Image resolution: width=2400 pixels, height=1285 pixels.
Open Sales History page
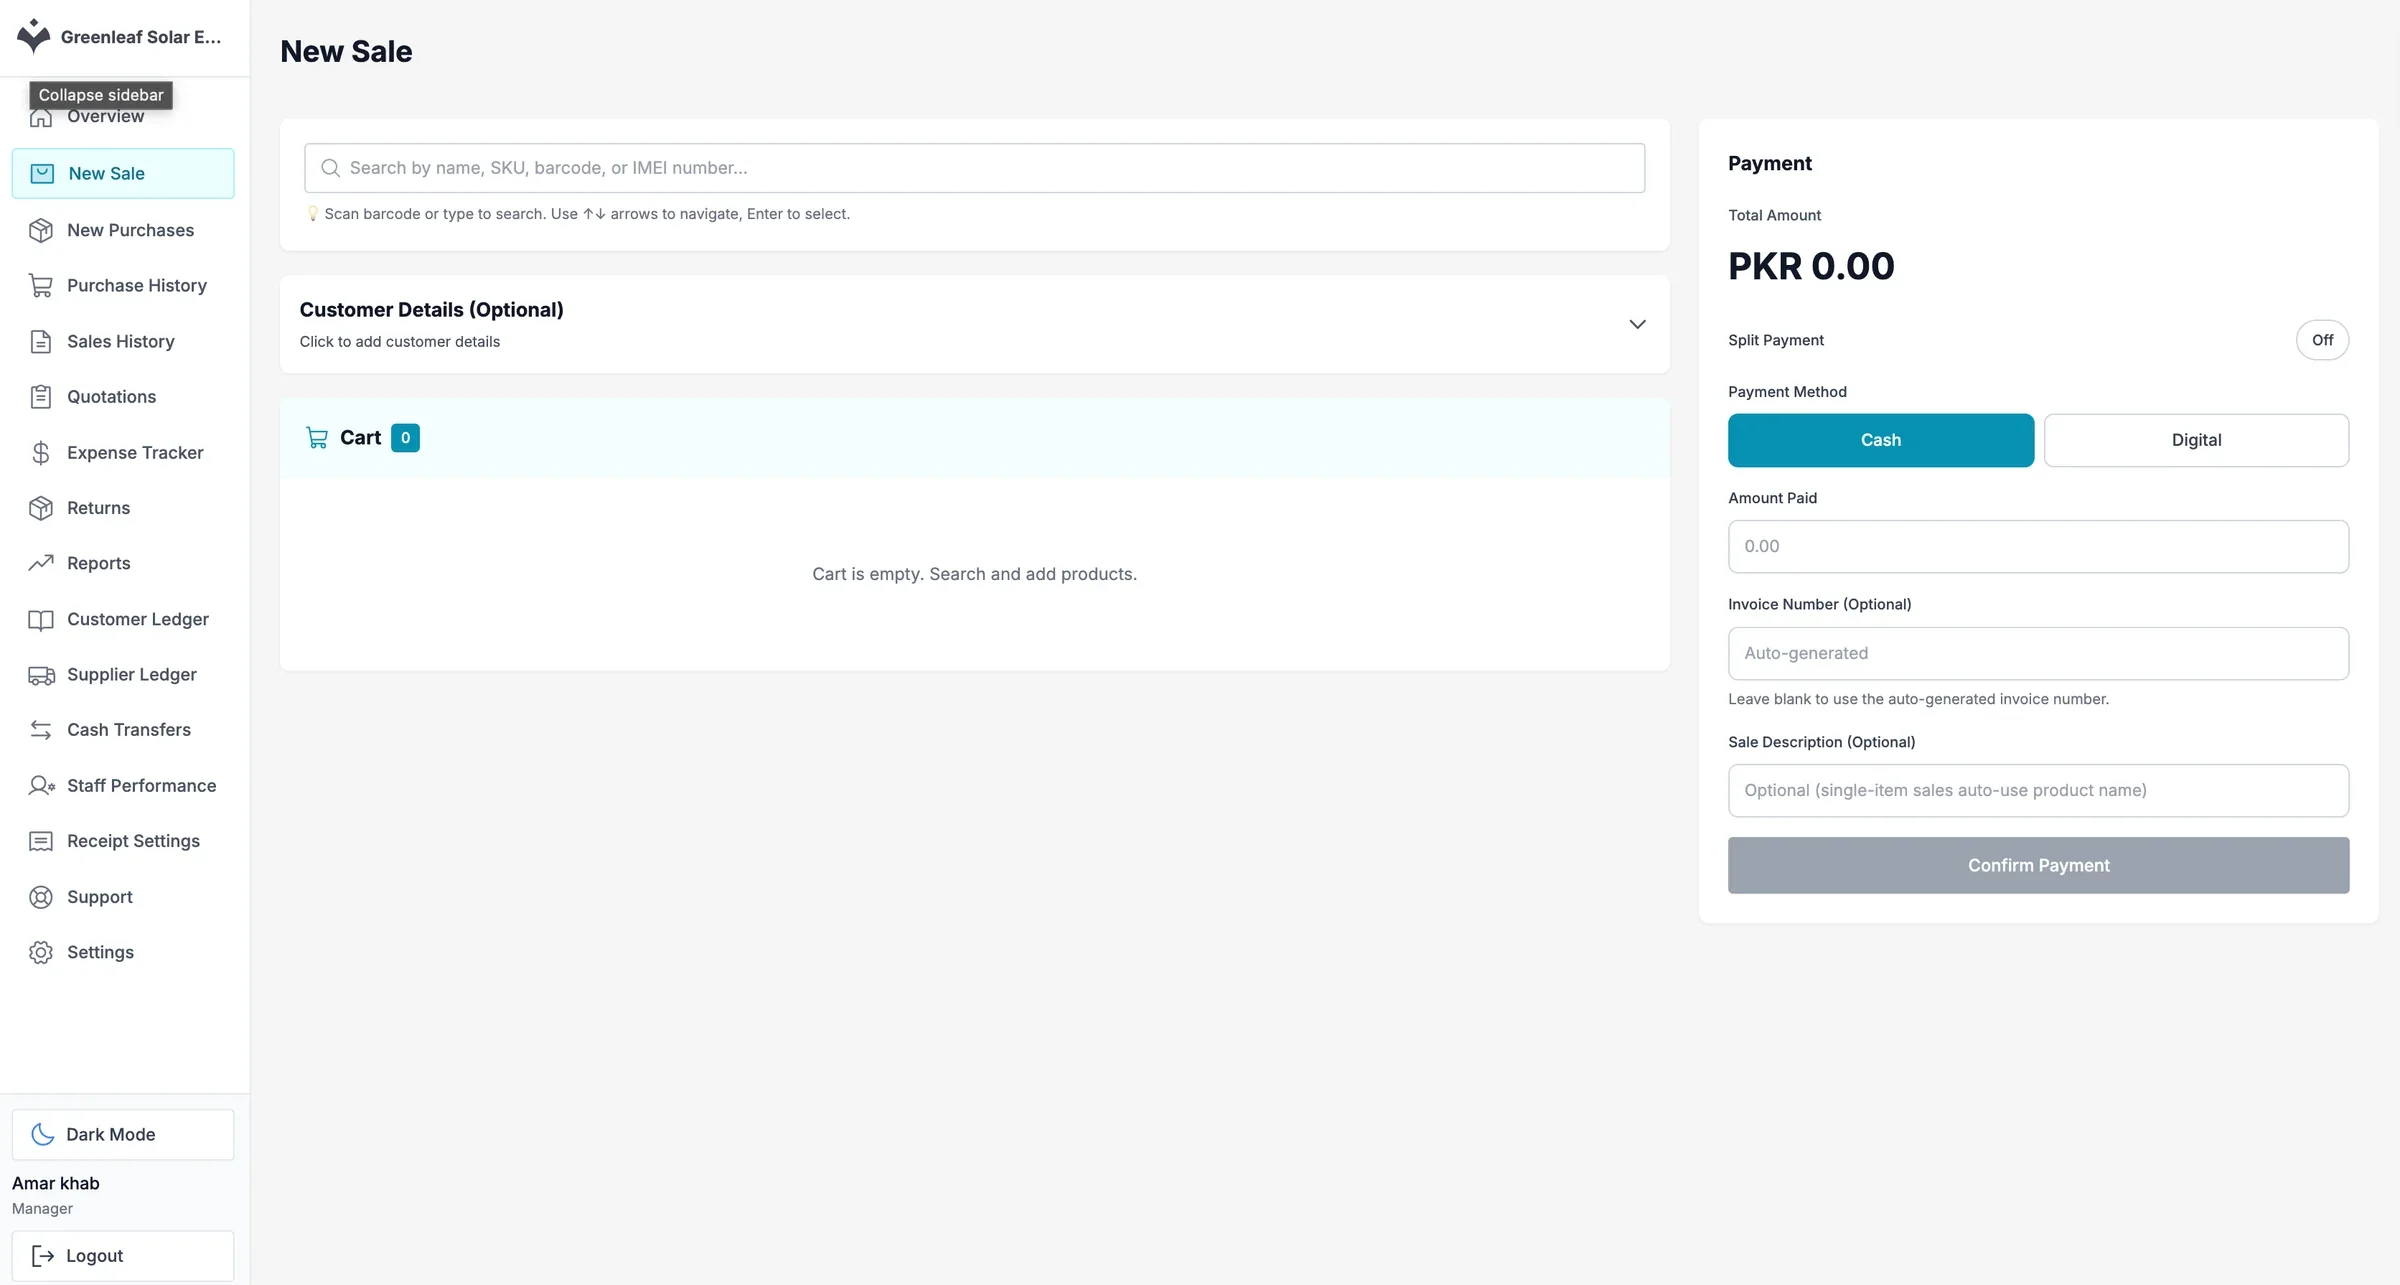(x=123, y=342)
